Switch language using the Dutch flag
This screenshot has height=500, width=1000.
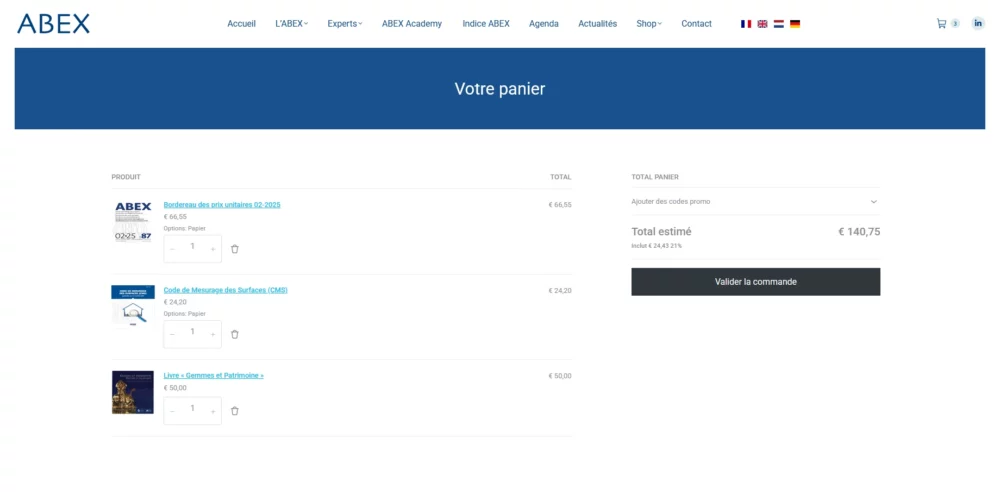779,24
